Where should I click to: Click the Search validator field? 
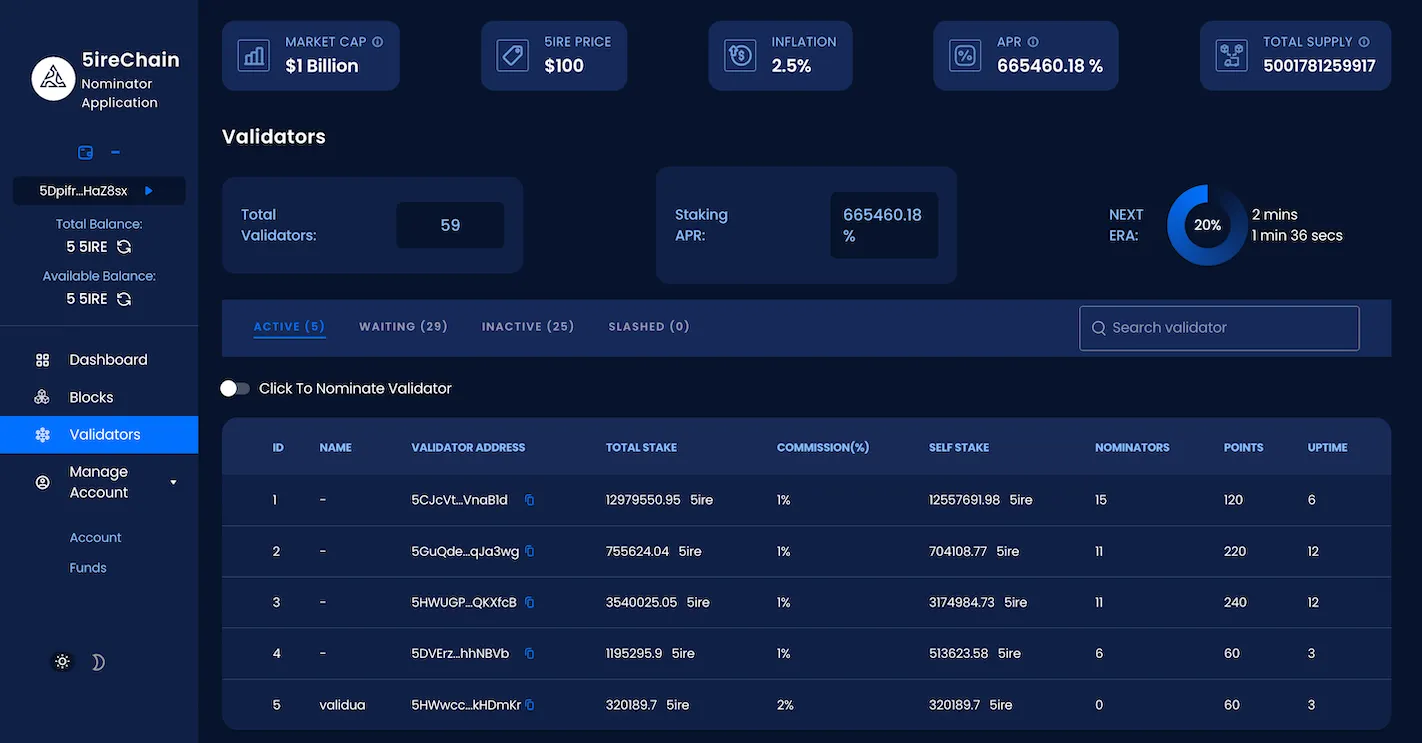click(x=1219, y=328)
